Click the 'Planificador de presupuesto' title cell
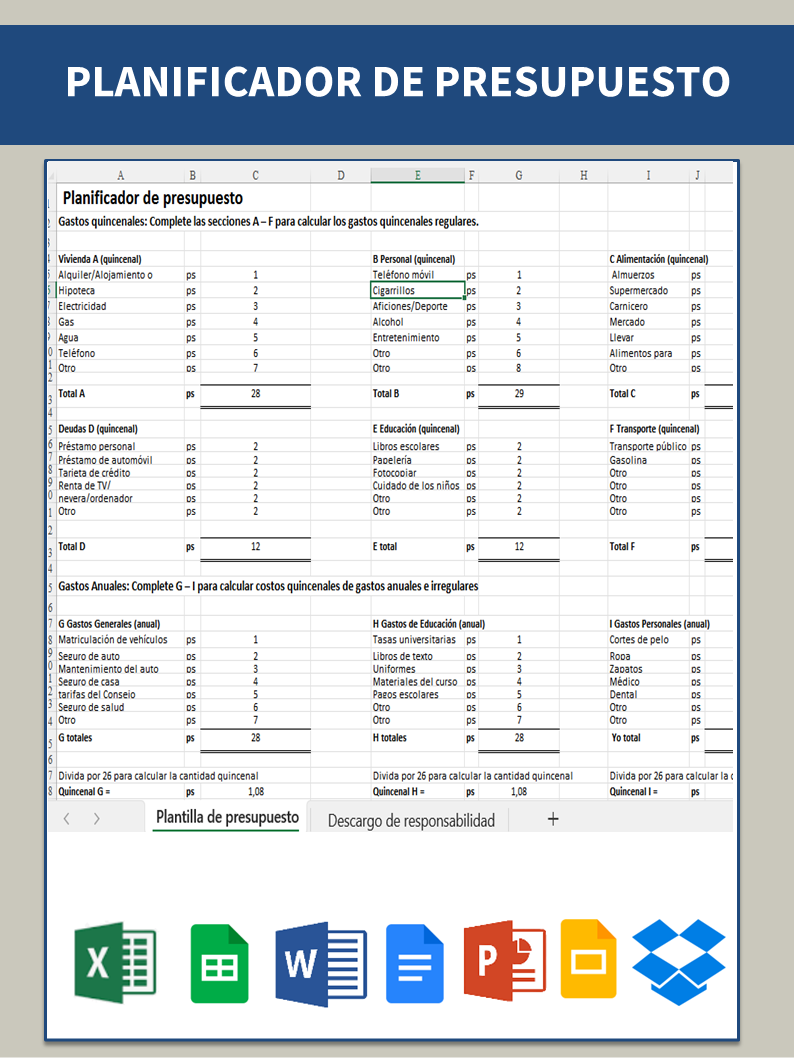 pos(152,198)
